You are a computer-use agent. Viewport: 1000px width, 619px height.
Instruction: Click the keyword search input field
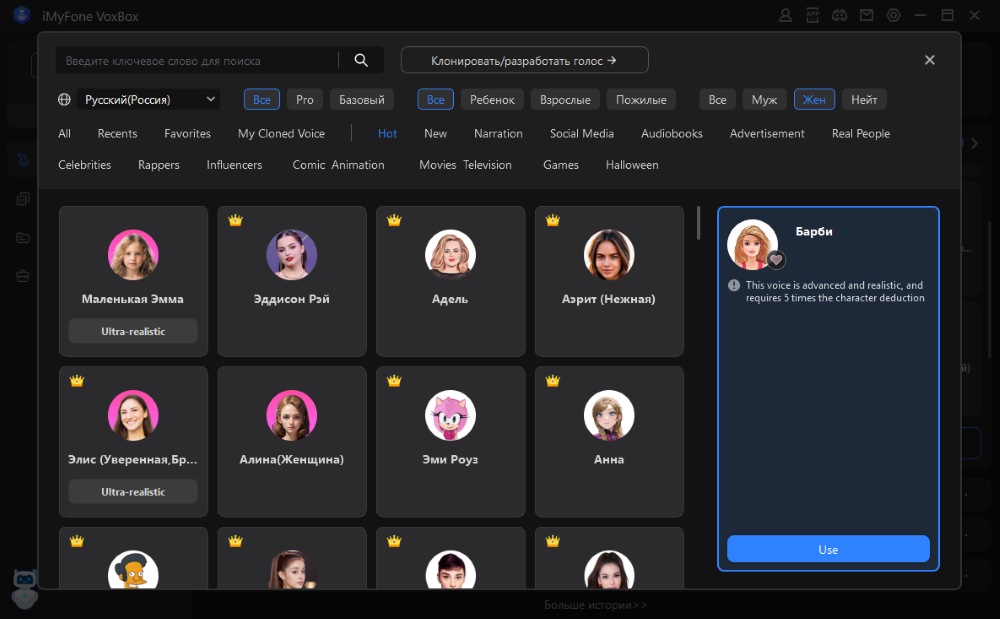tap(198, 61)
